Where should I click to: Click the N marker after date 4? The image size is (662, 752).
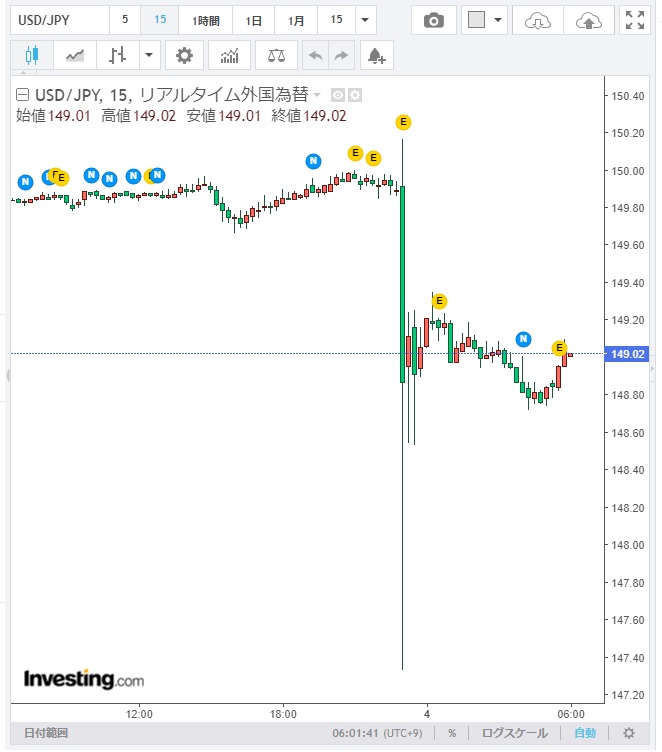coord(523,340)
